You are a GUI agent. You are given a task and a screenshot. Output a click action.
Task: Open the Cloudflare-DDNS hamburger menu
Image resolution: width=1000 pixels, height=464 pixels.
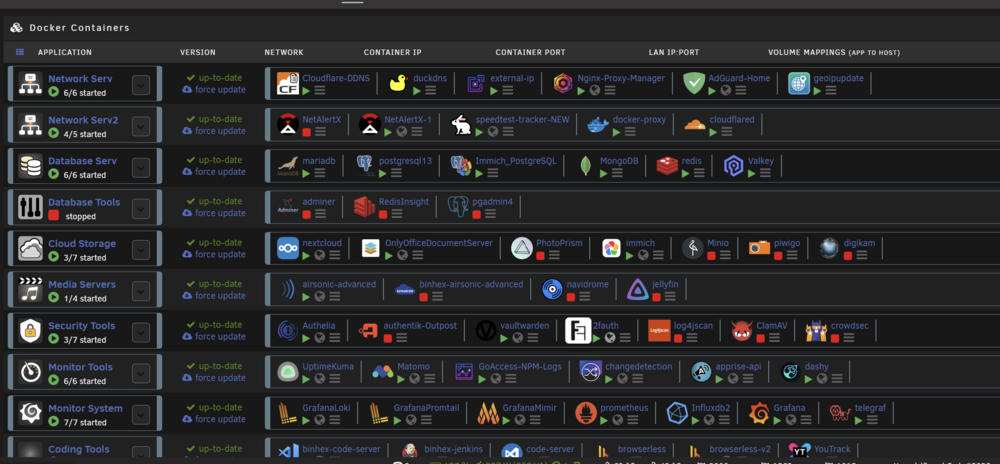pyautogui.click(x=320, y=91)
